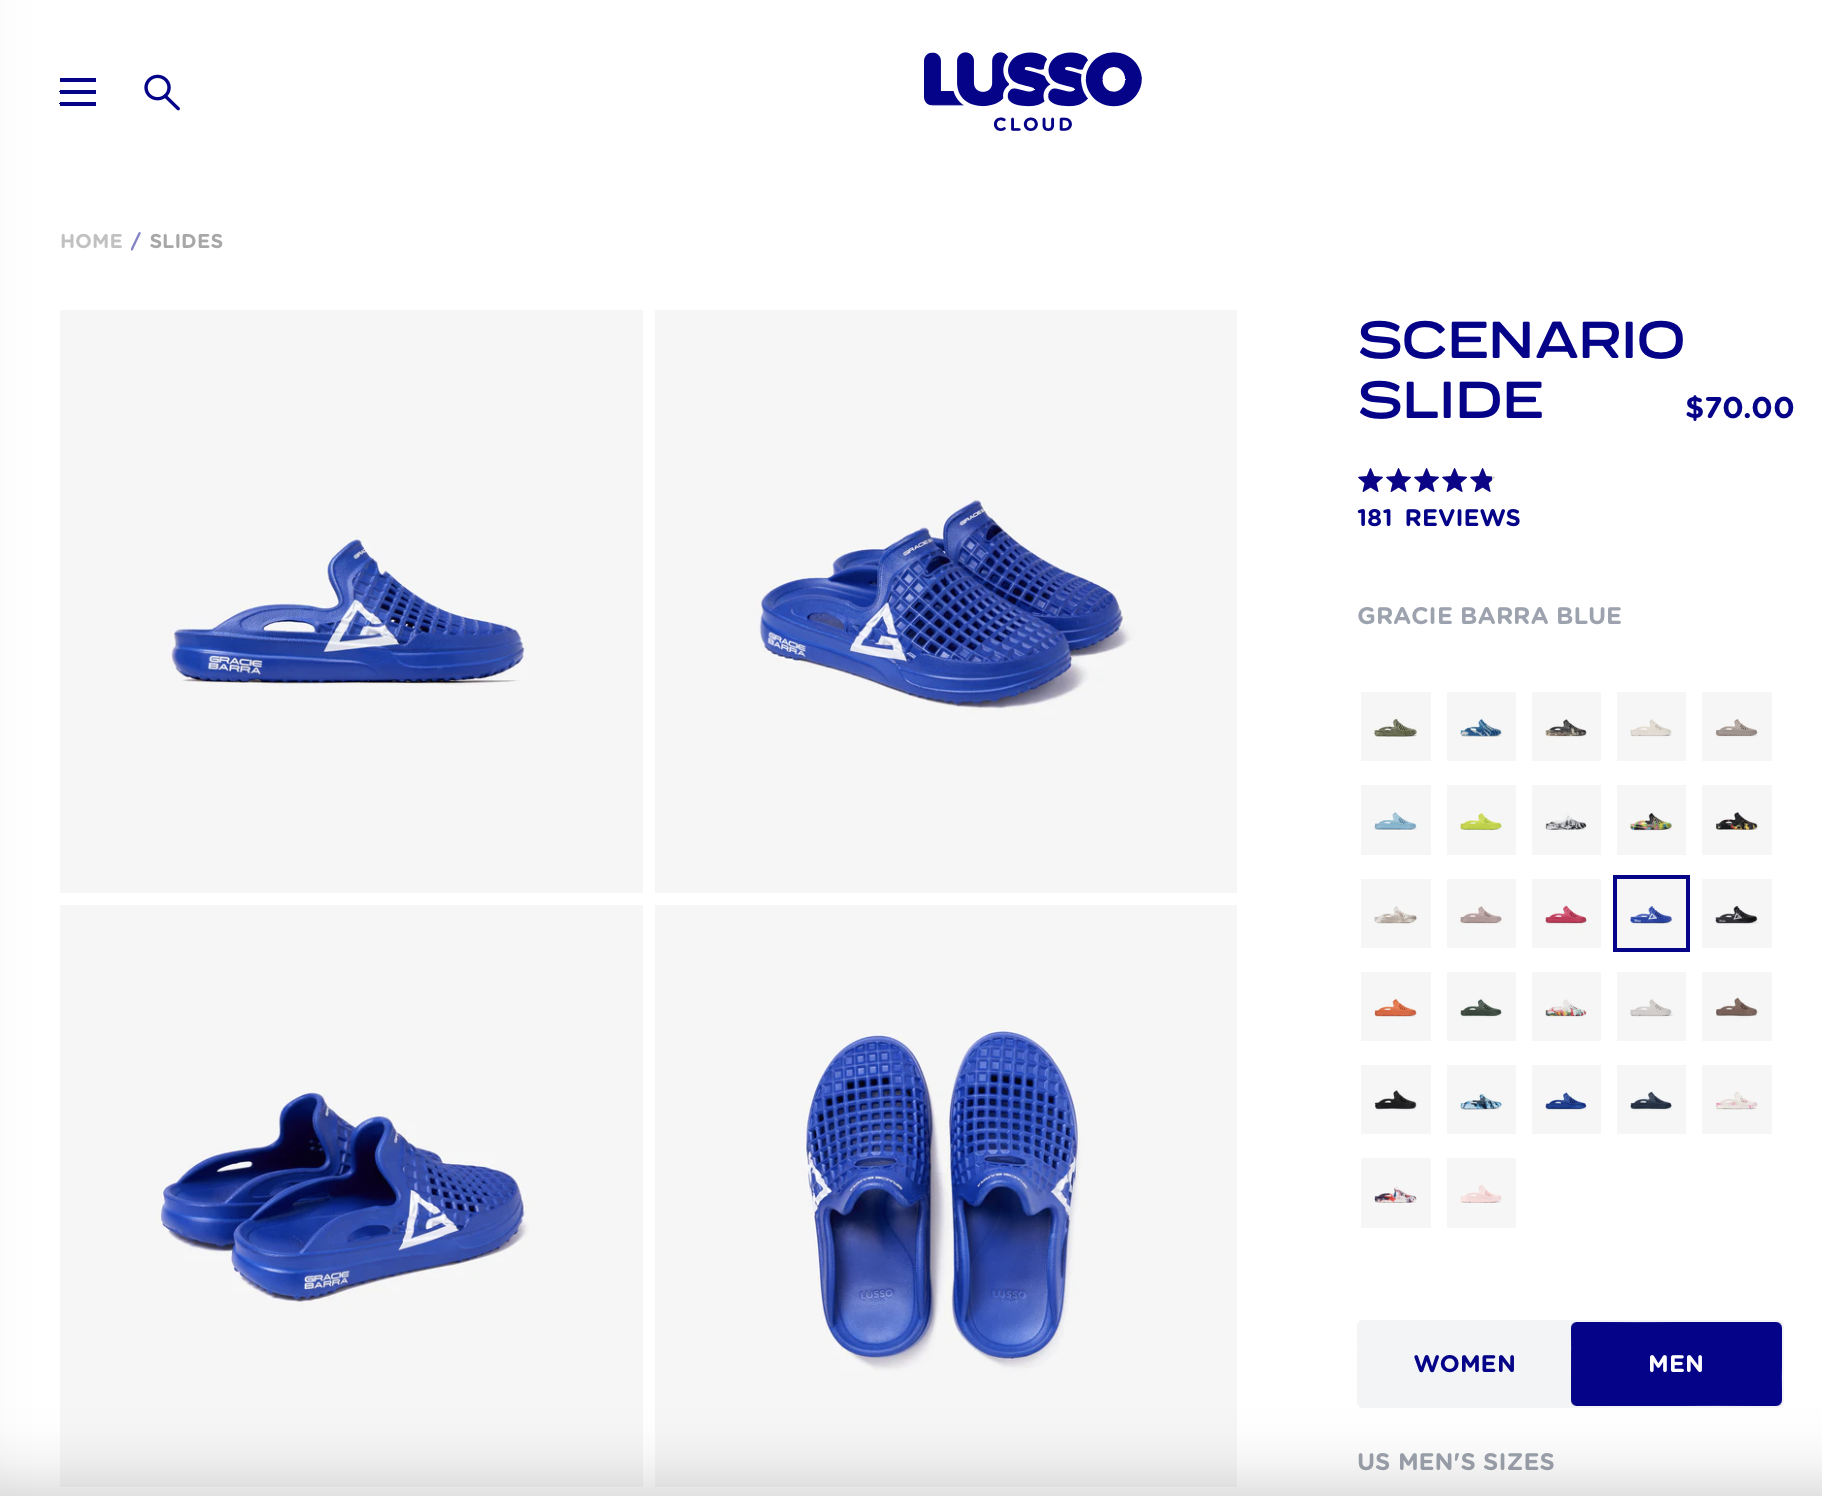1822x1496 pixels.
Task: Switch to Women sizing
Action: [1464, 1364]
